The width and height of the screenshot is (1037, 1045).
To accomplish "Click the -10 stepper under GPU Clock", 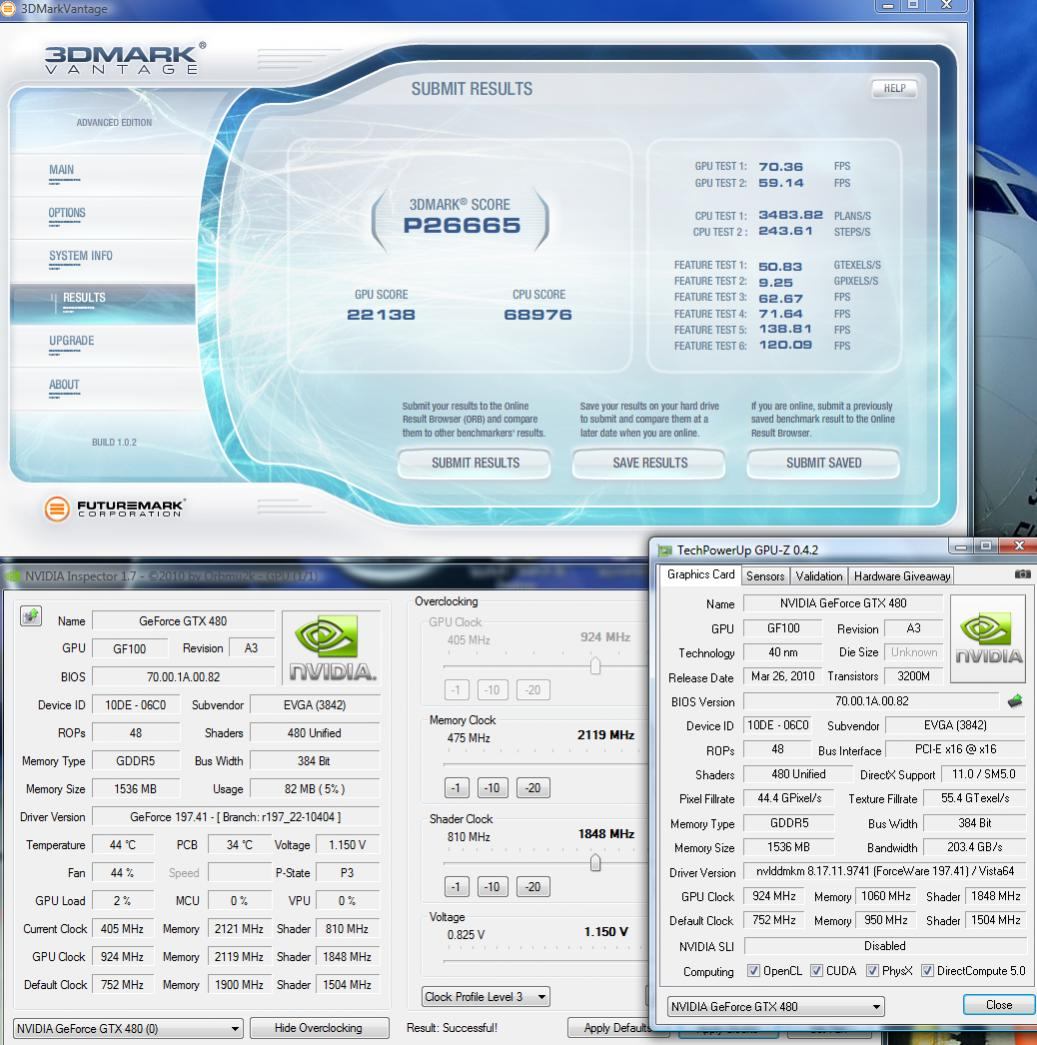I will coord(492,690).
